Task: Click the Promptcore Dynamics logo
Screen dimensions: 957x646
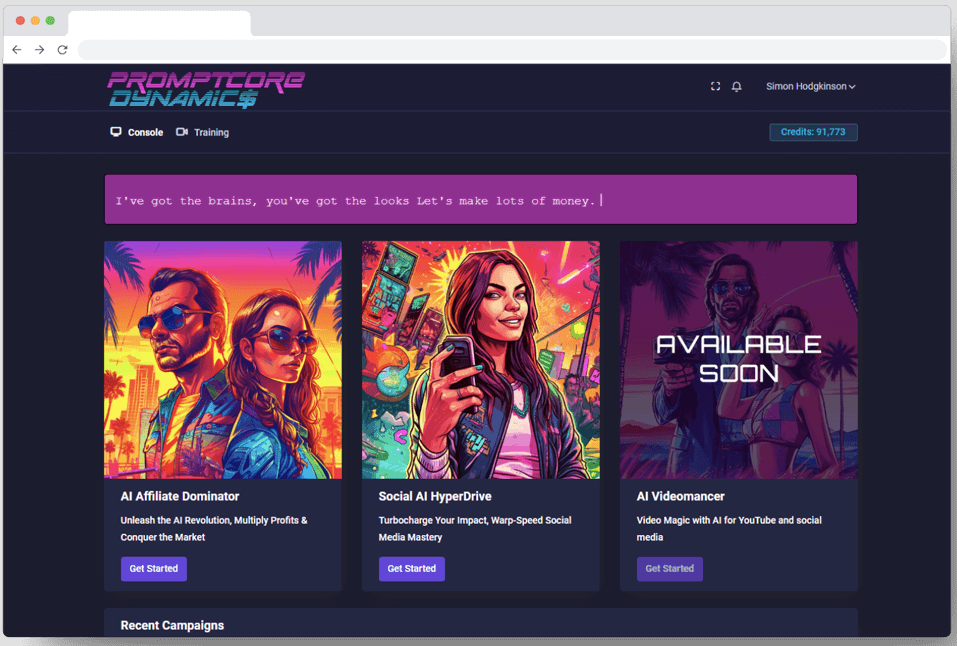Action: point(206,89)
